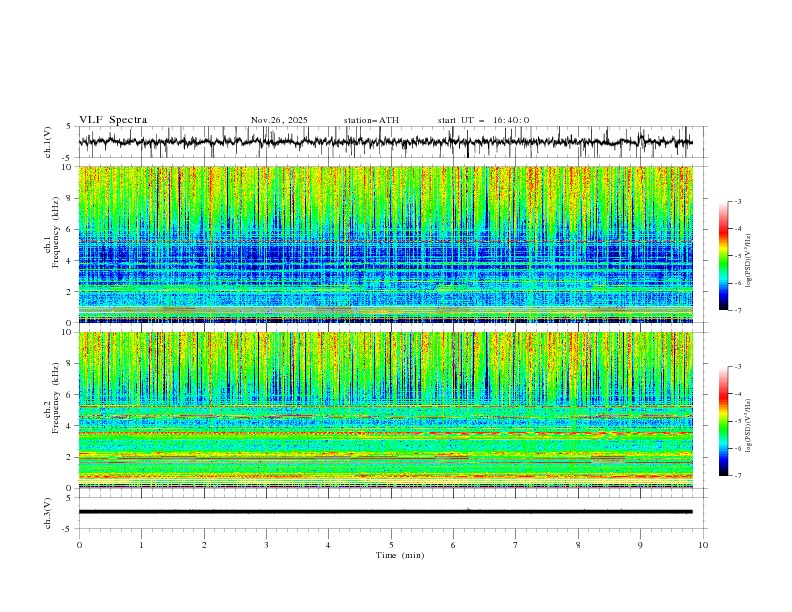Click the 'VLF Spectra' title text
Viewport: 792px width, 612px height.
point(113,120)
